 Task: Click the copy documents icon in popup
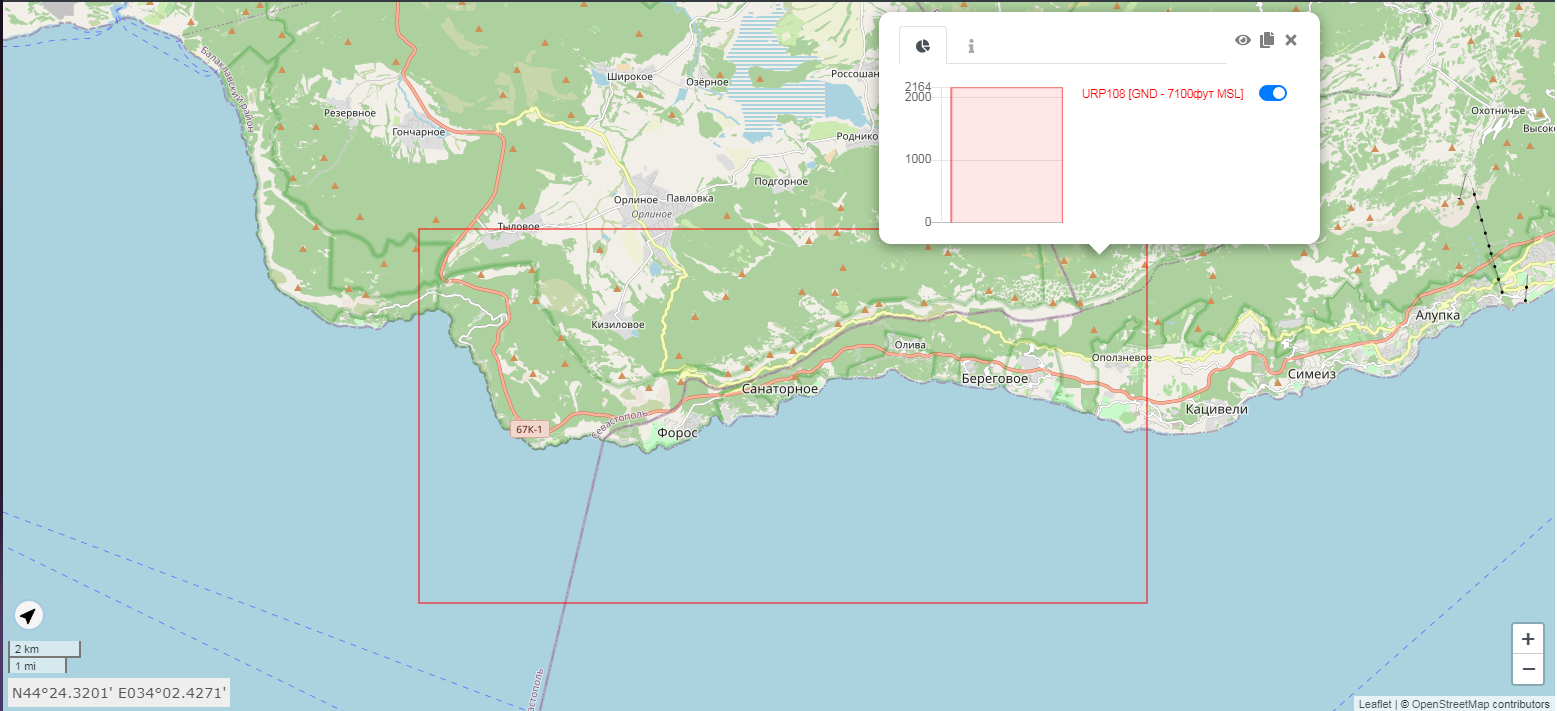click(x=1267, y=40)
